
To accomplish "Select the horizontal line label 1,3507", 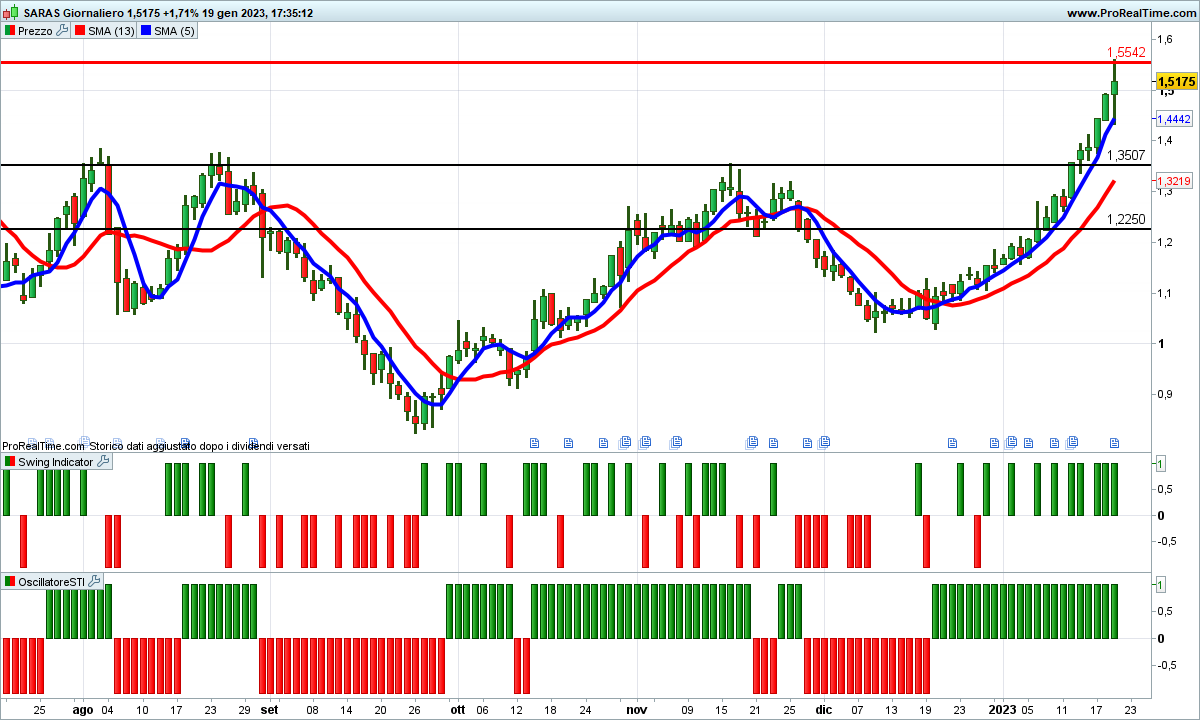I will point(1125,155).
